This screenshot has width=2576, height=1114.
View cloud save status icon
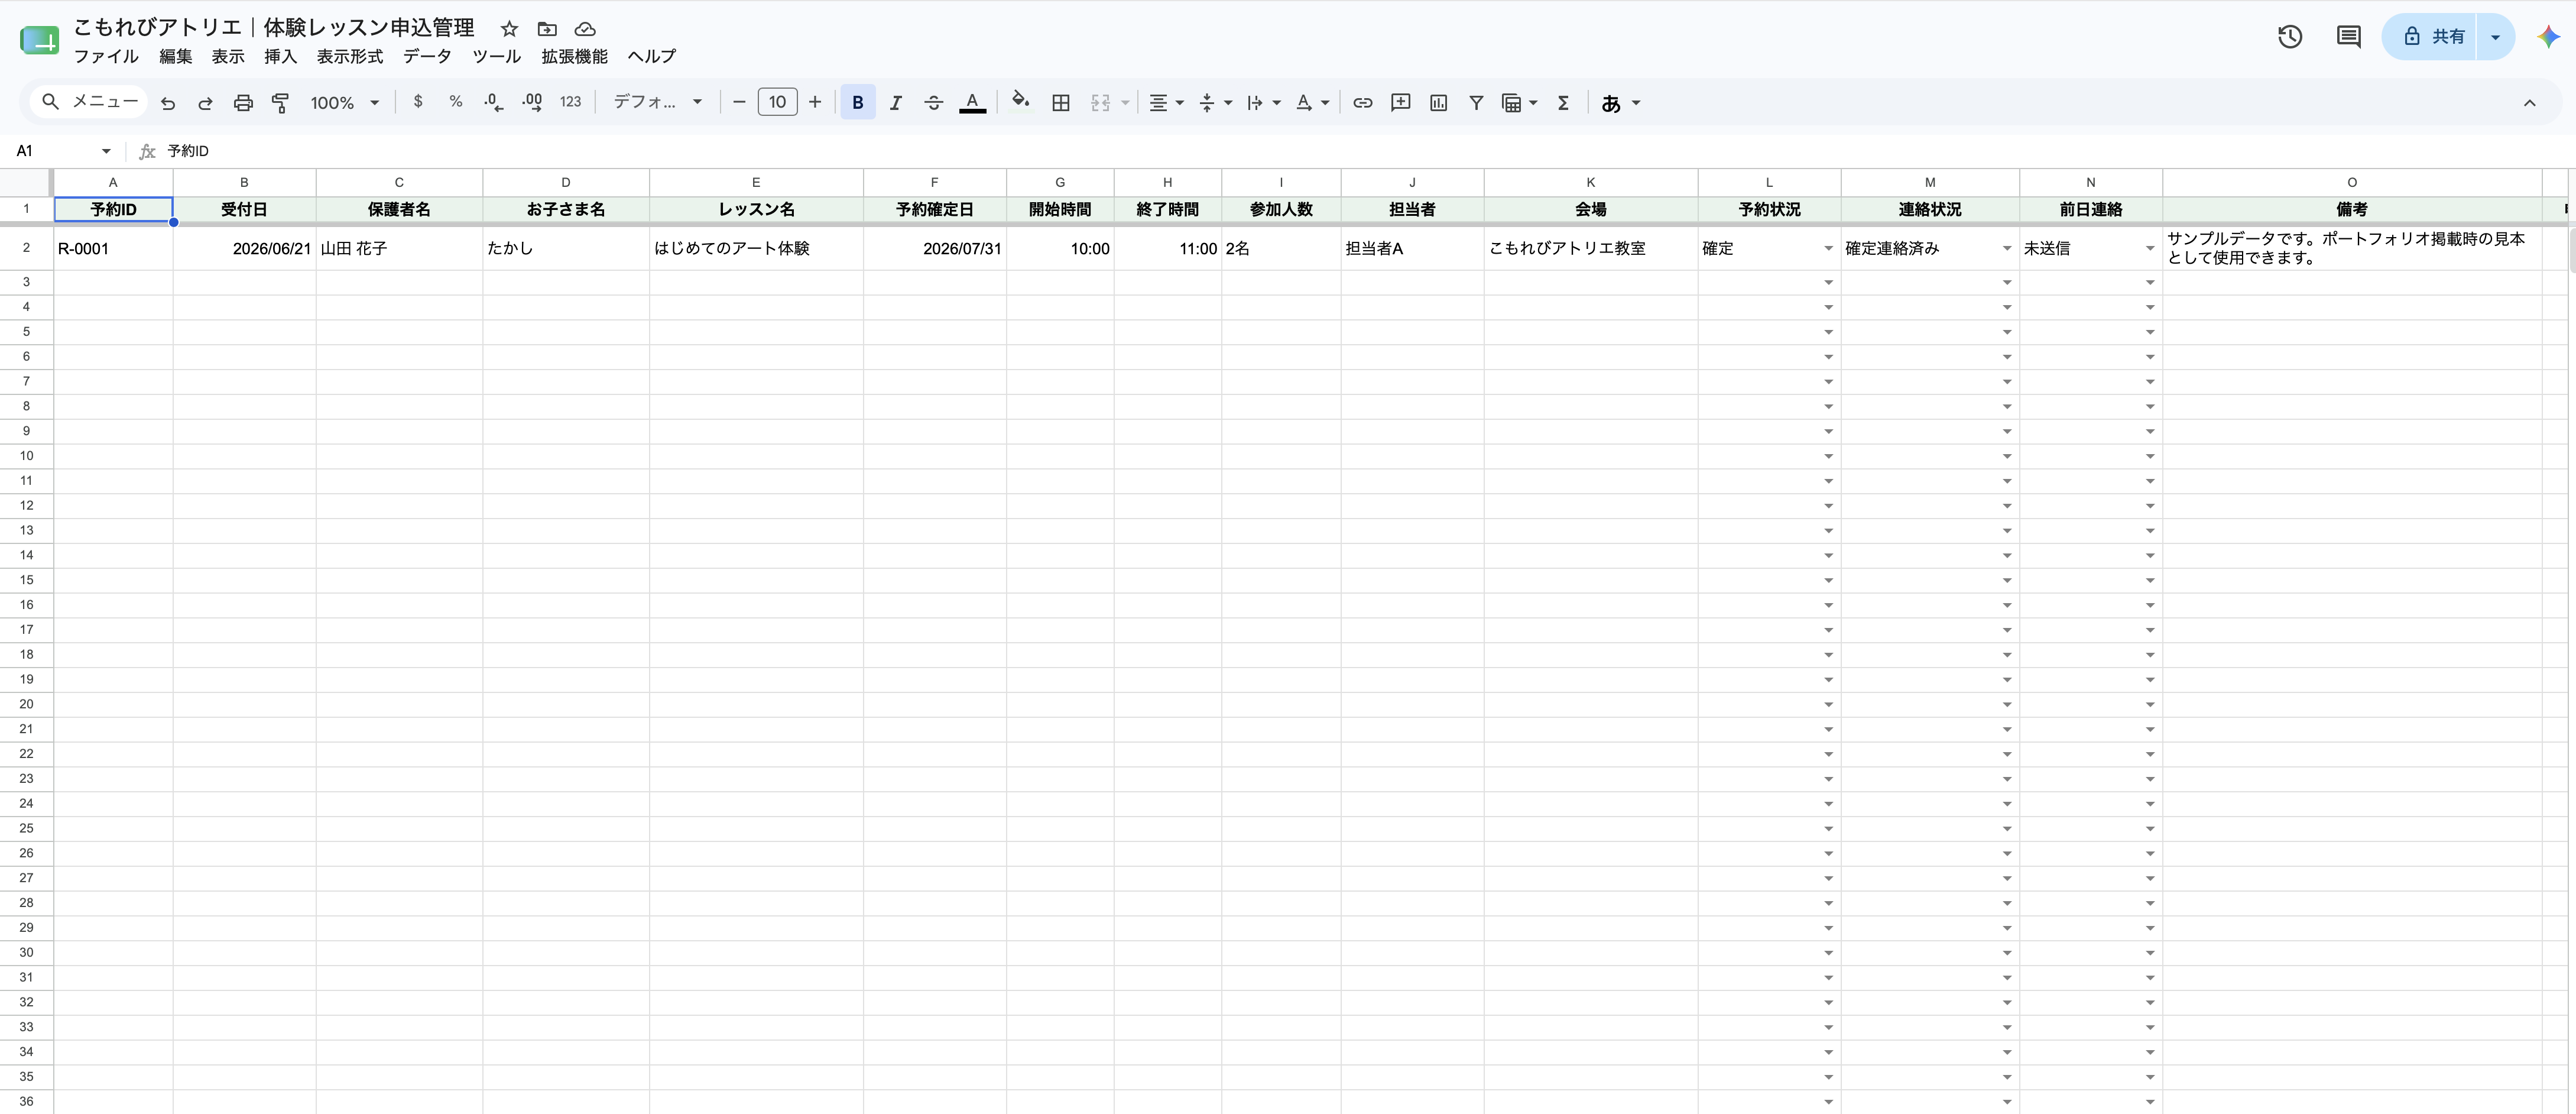tap(585, 29)
